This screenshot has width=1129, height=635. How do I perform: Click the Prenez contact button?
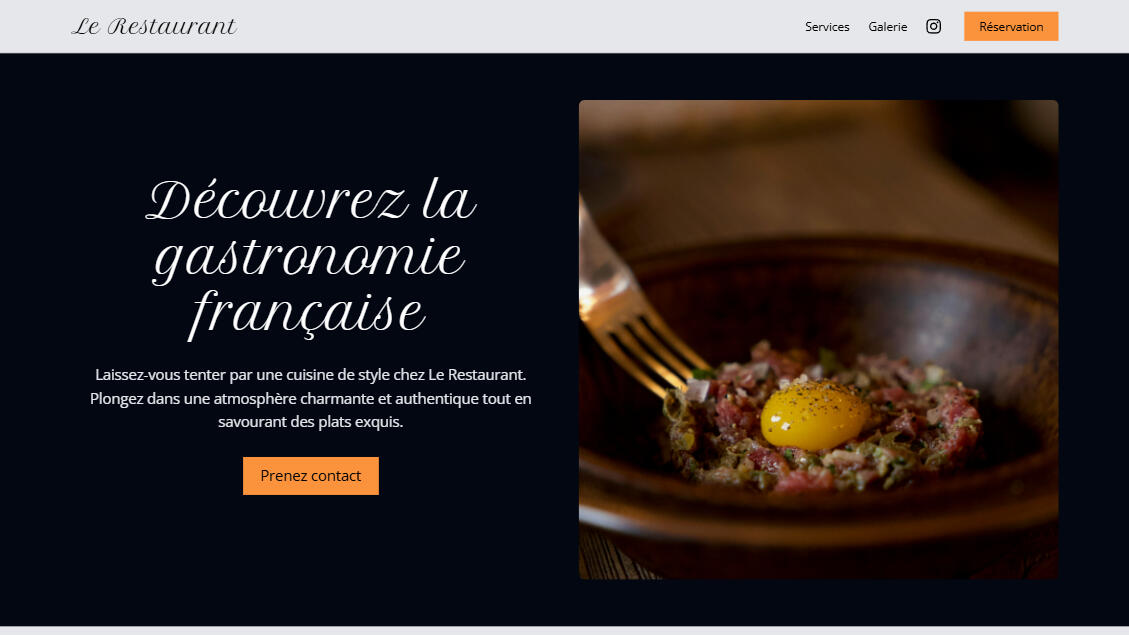[x=310, y=476]
